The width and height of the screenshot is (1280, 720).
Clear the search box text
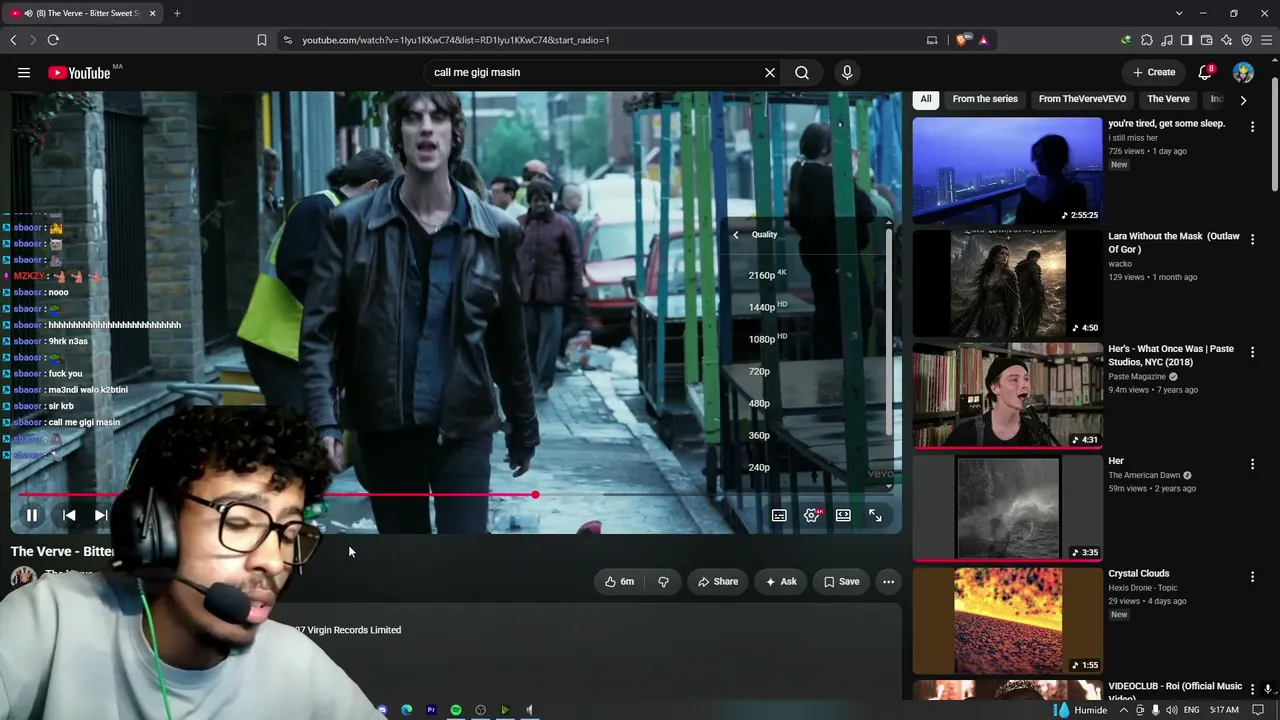click(x=770, y=72)
